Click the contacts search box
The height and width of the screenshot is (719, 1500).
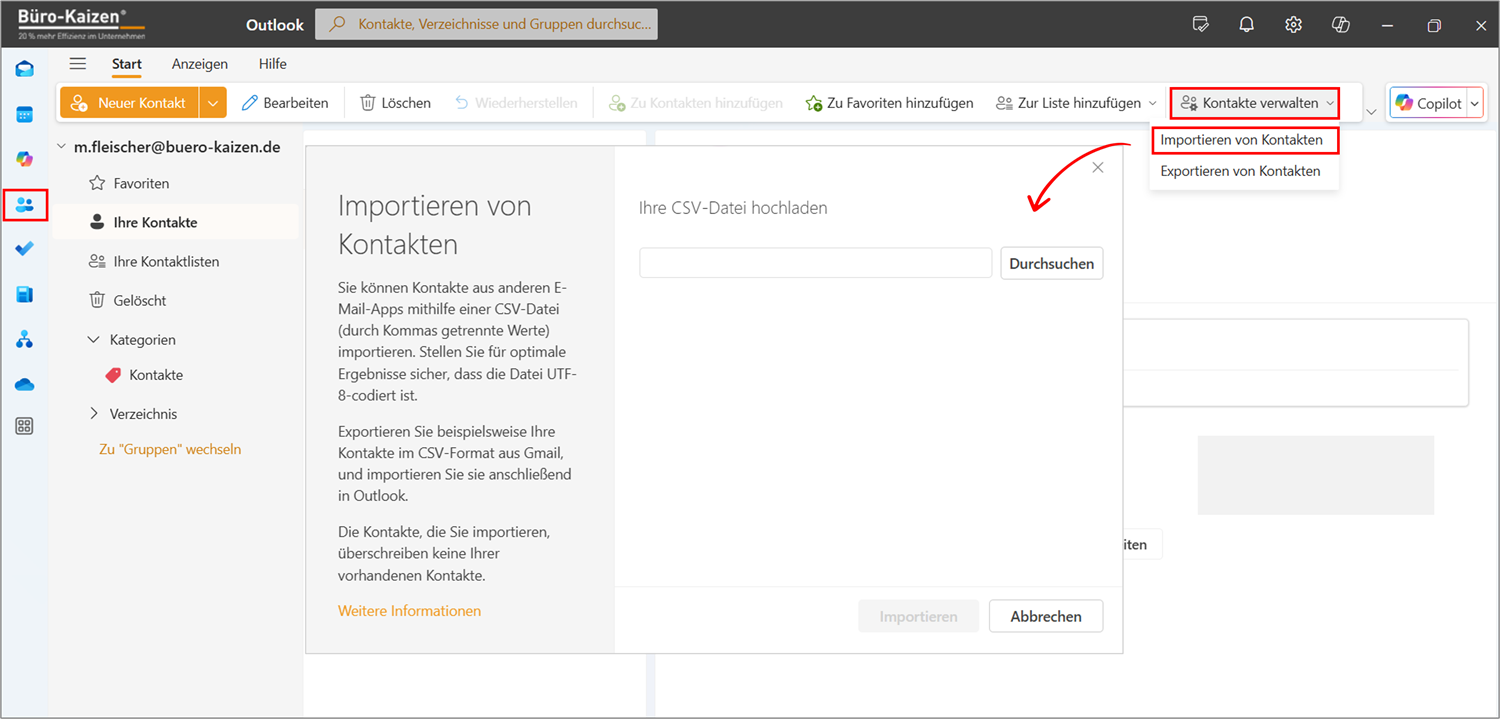[x=486, y=24]
